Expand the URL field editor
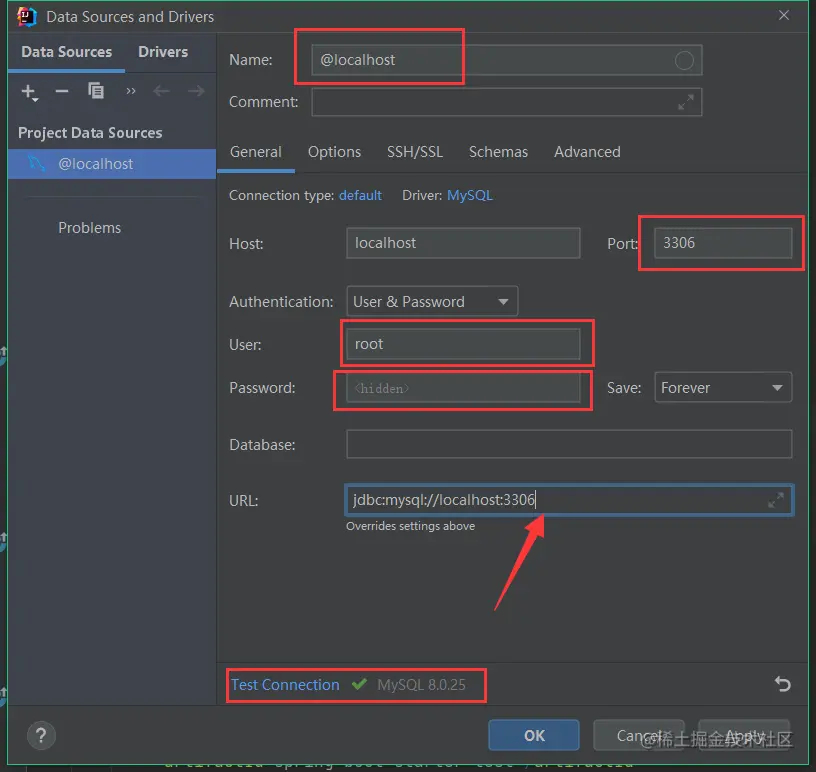This screenshot has width=816, height=772. [x=775, y=500]
